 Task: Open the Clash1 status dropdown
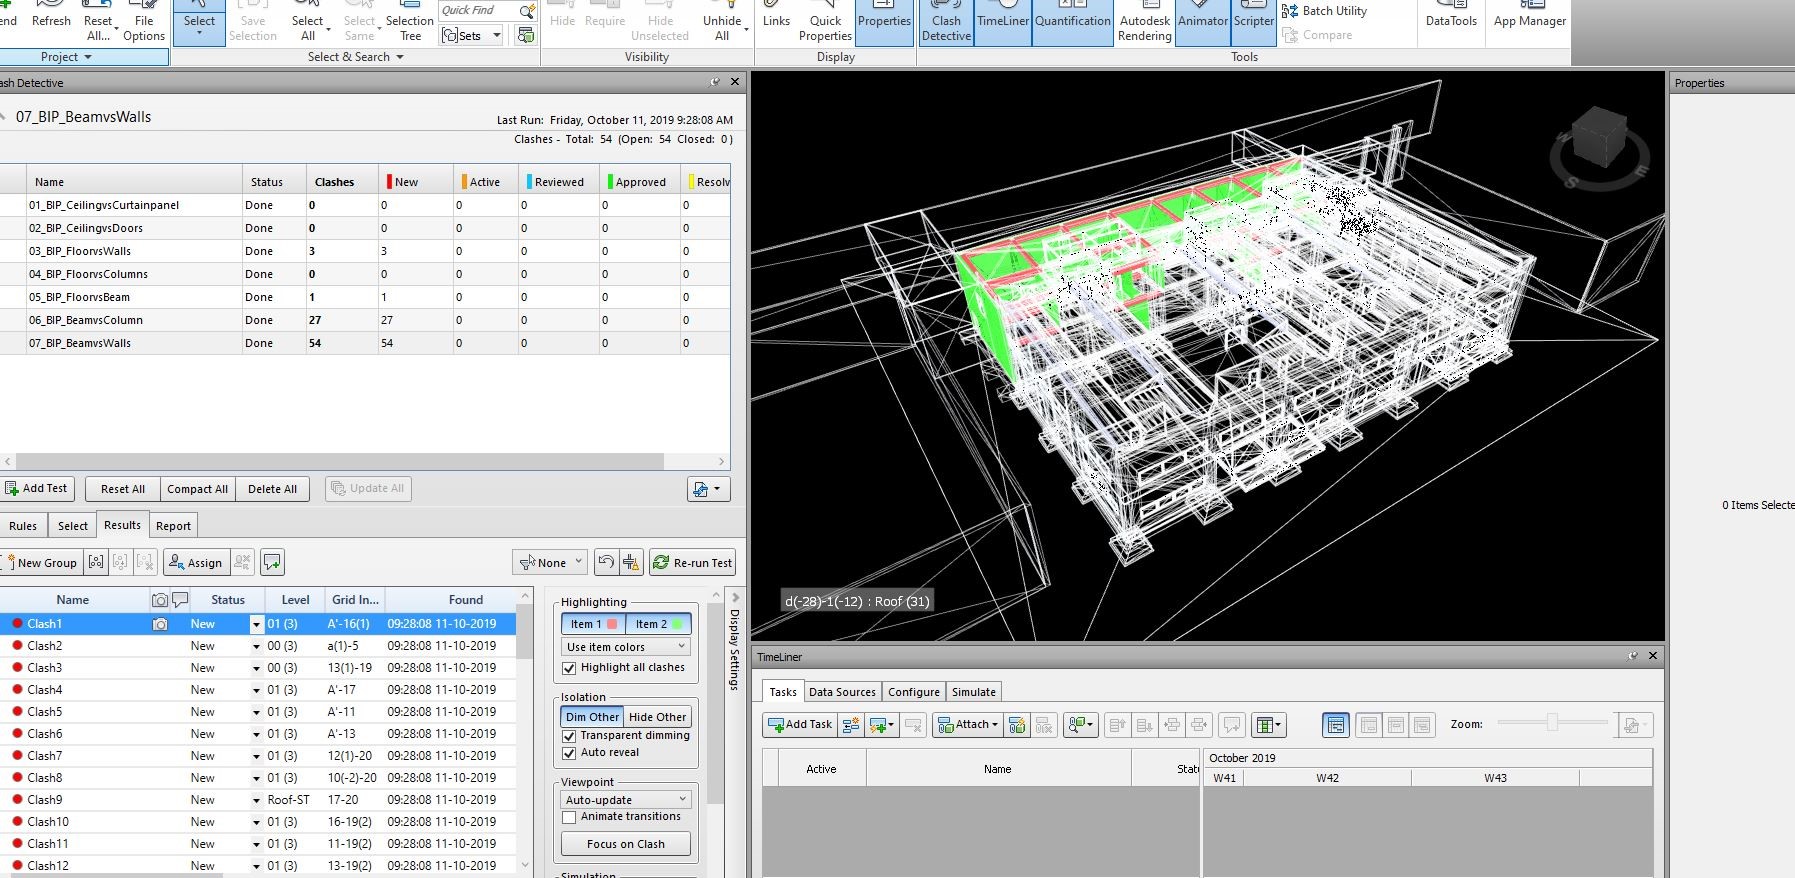256,624
